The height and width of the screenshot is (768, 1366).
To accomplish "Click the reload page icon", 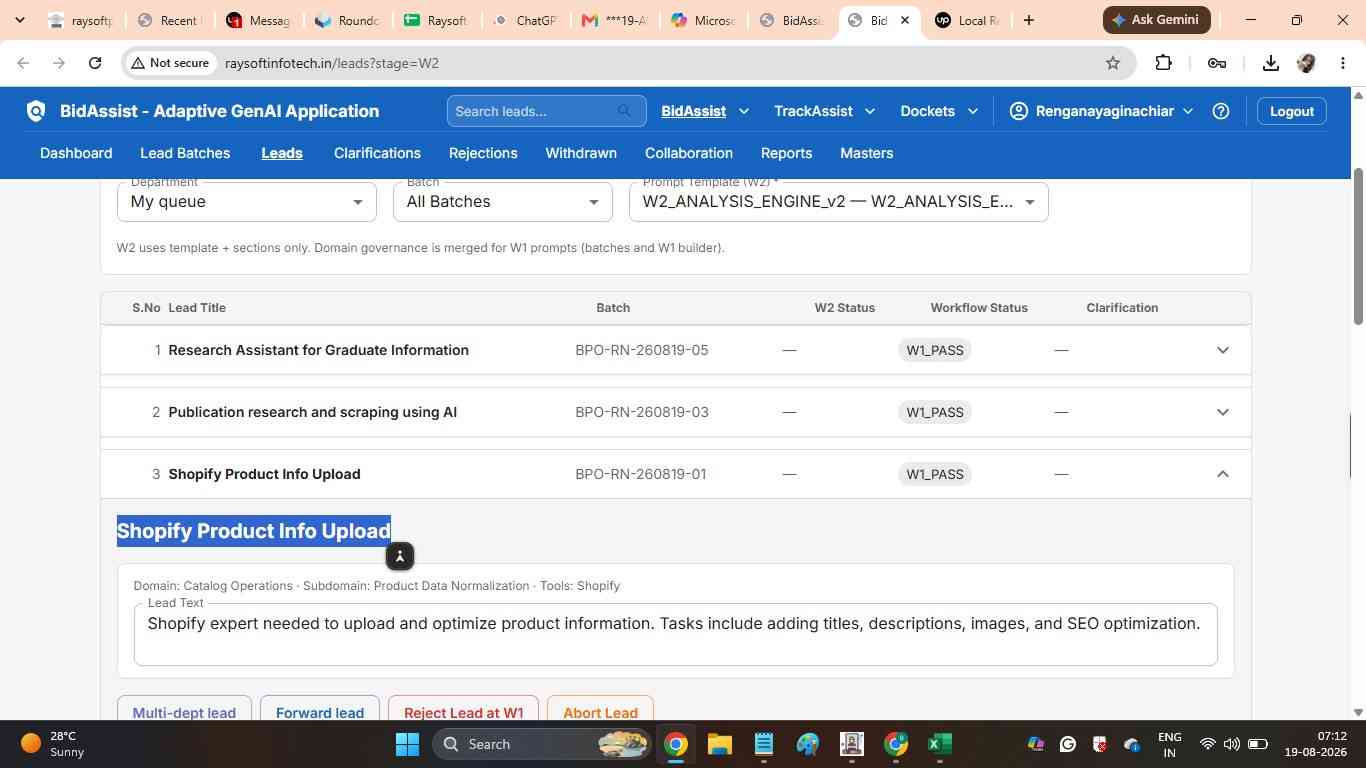I will click(95, 63).
